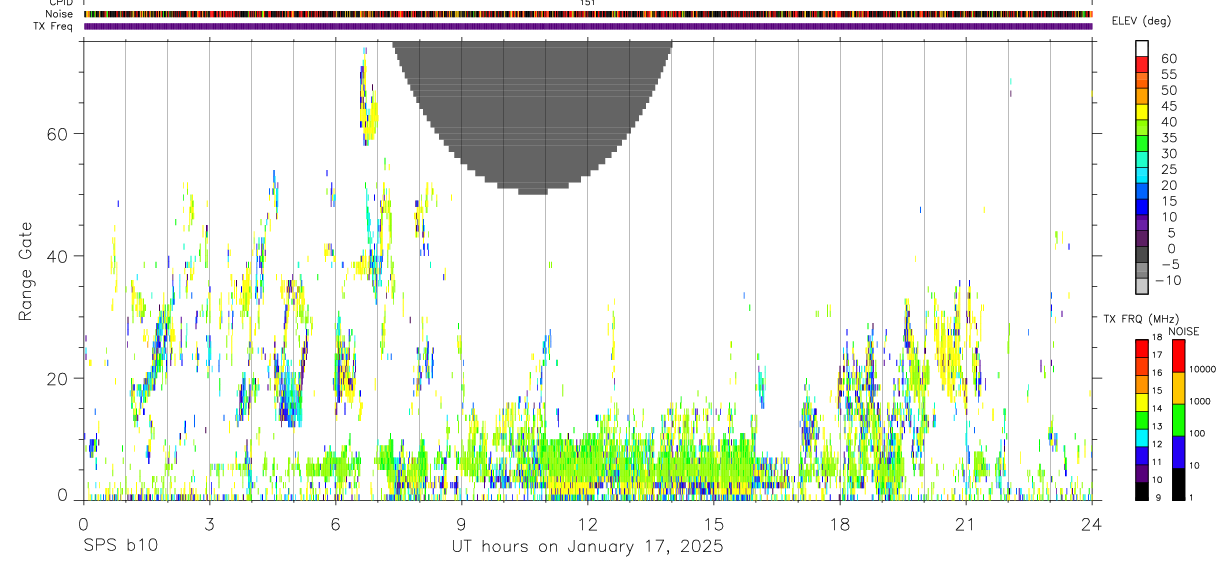The image size is (1228, 567).
Task: Click the black bottom segment of the TX FRQ colorbar
Action: coord(1142,490)
